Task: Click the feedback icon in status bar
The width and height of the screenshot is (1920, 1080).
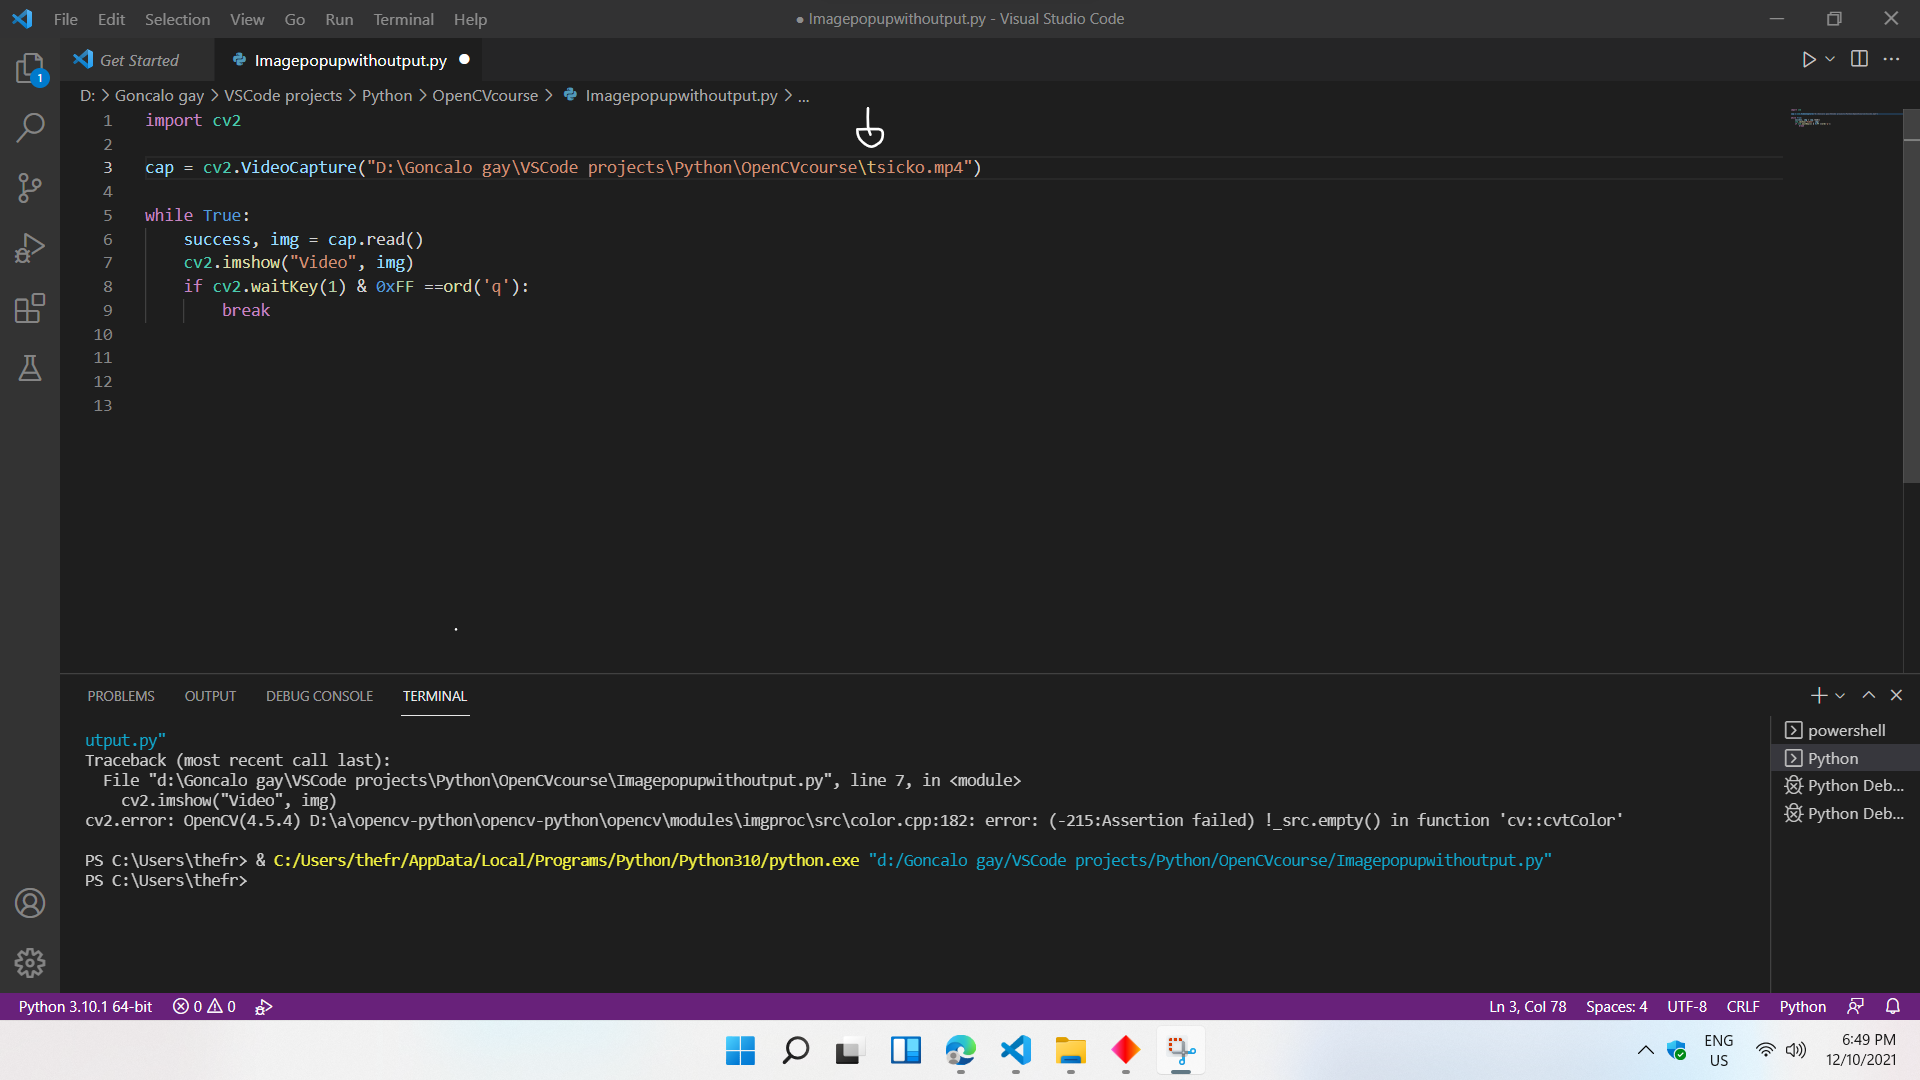Action: pyautogui.click(x=1856, y=1006)
